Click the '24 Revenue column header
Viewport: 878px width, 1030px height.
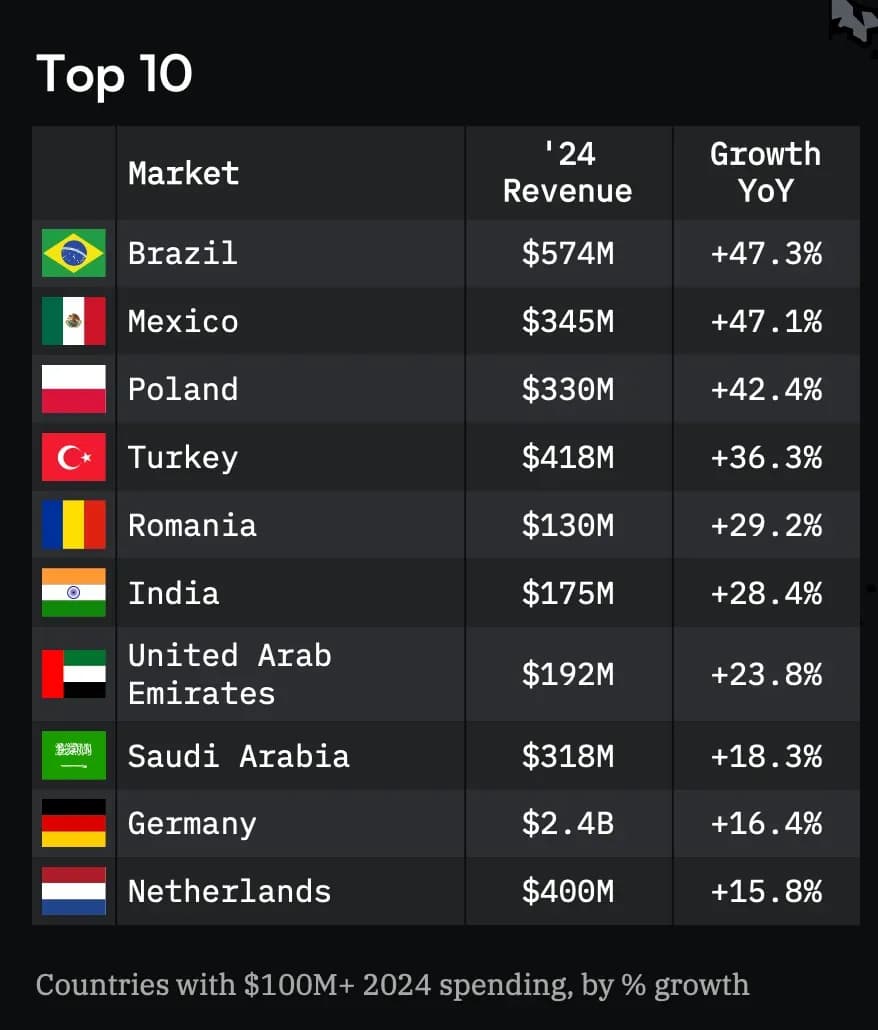(x=568, y=173)
